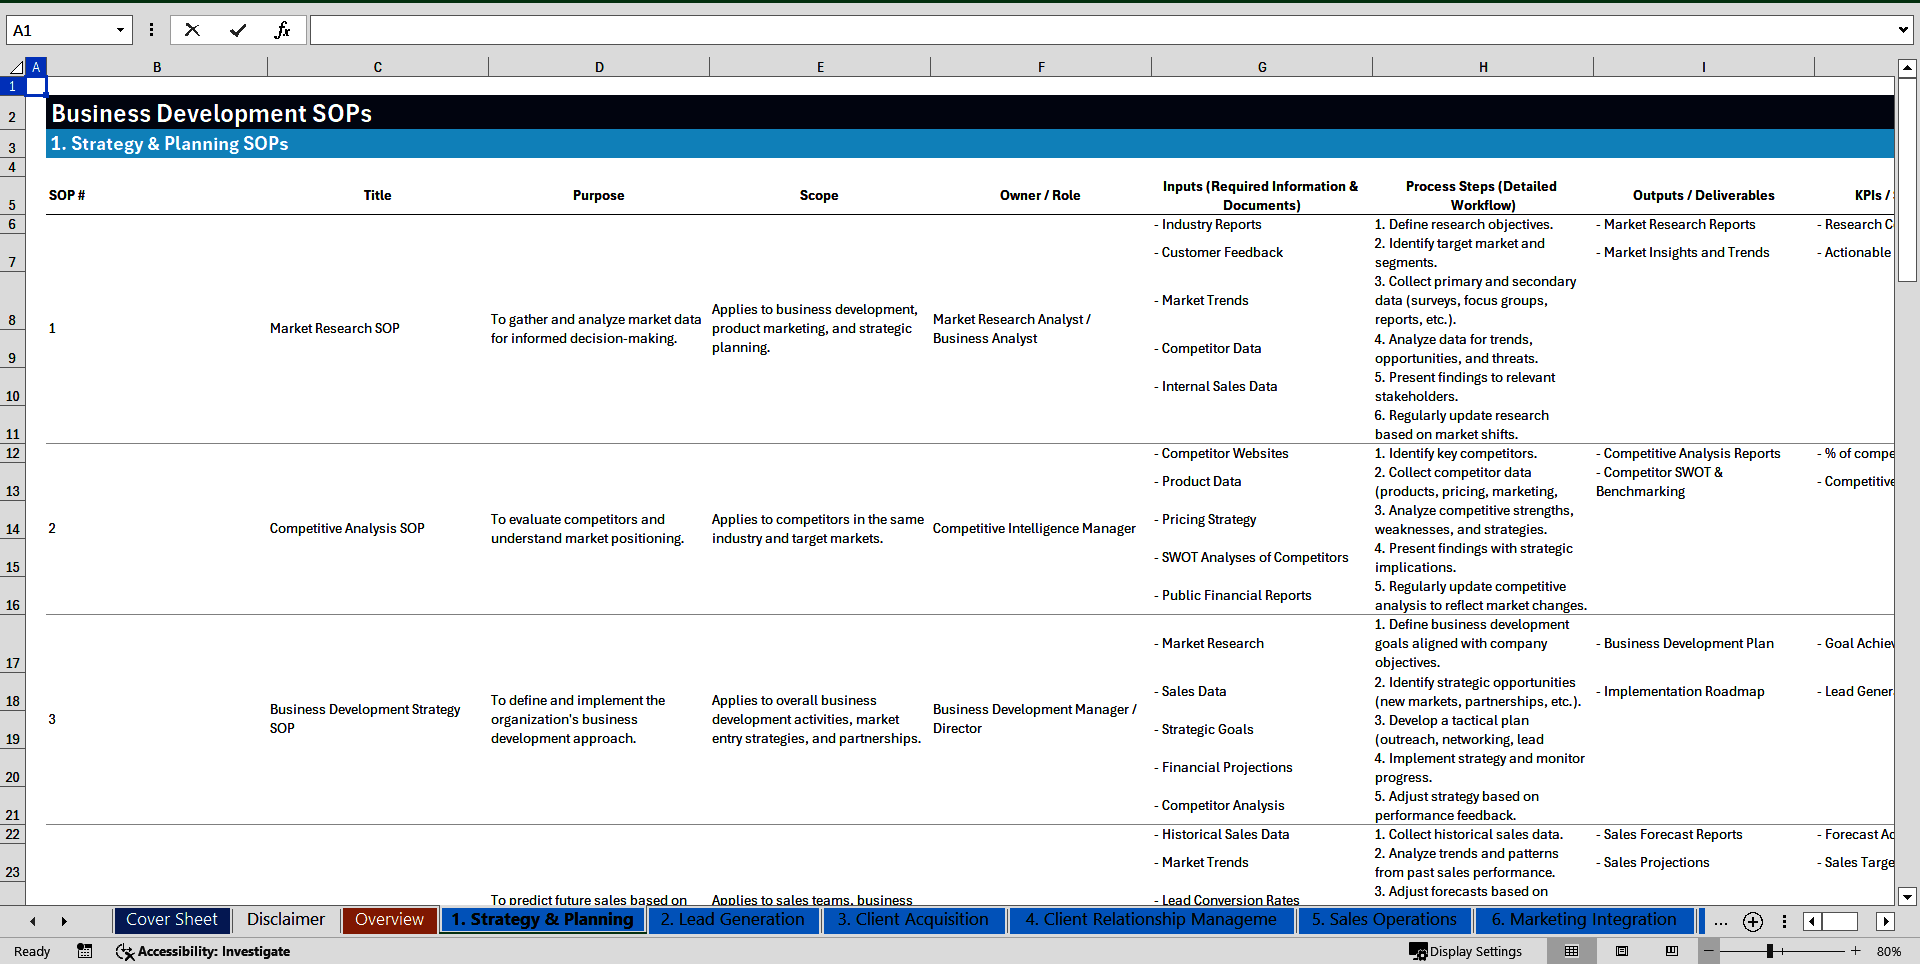Click the Insert Function fx icon
Image resolution: width=1920 pixels, height=965 pixels.
click(x=282, y=30)
